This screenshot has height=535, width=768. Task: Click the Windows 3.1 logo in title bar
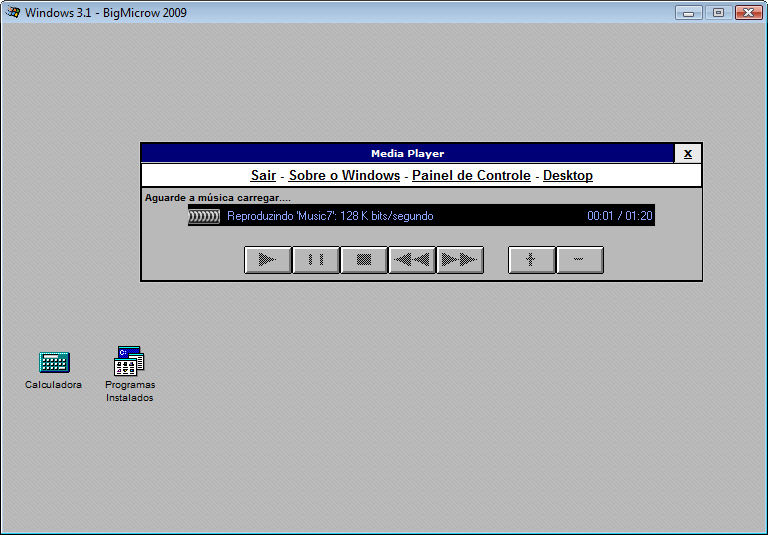[13, 12]
